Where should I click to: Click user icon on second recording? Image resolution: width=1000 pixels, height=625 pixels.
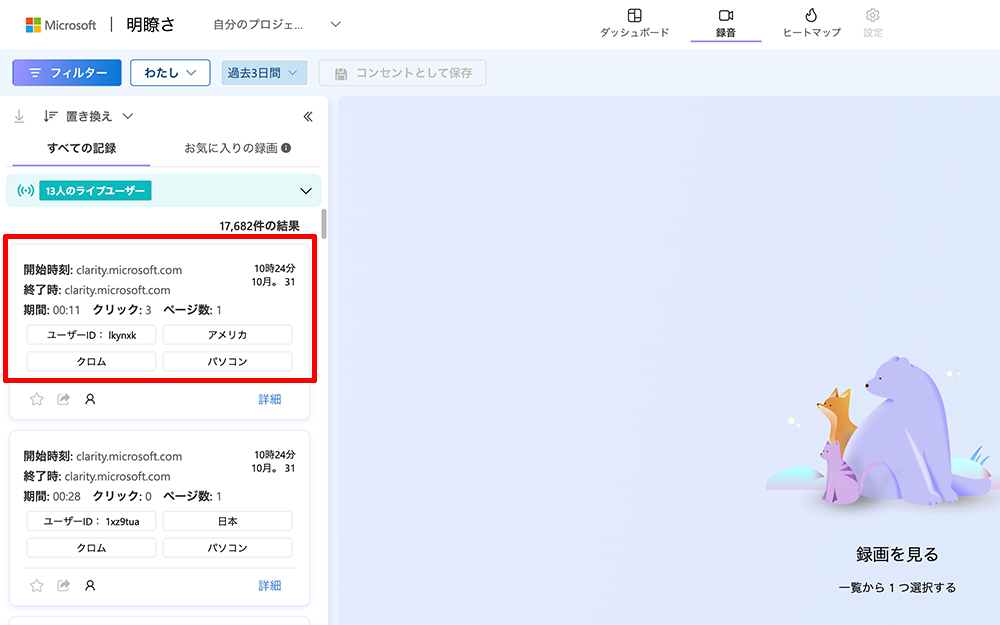pyautogui.click(x=90, y=585)
